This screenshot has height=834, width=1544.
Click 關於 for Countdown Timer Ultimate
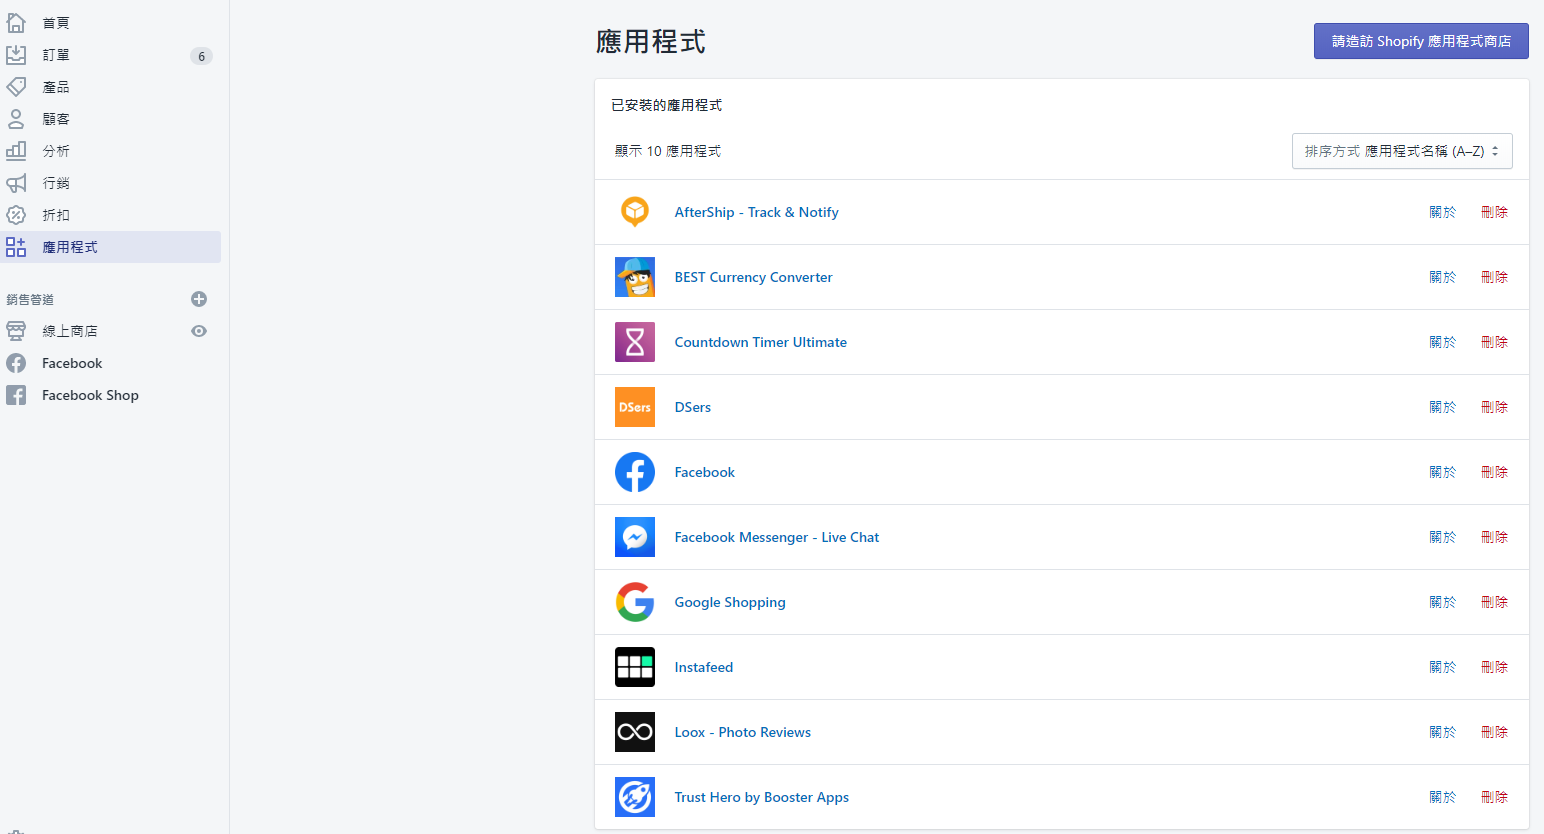click(x=1442, y=342)
